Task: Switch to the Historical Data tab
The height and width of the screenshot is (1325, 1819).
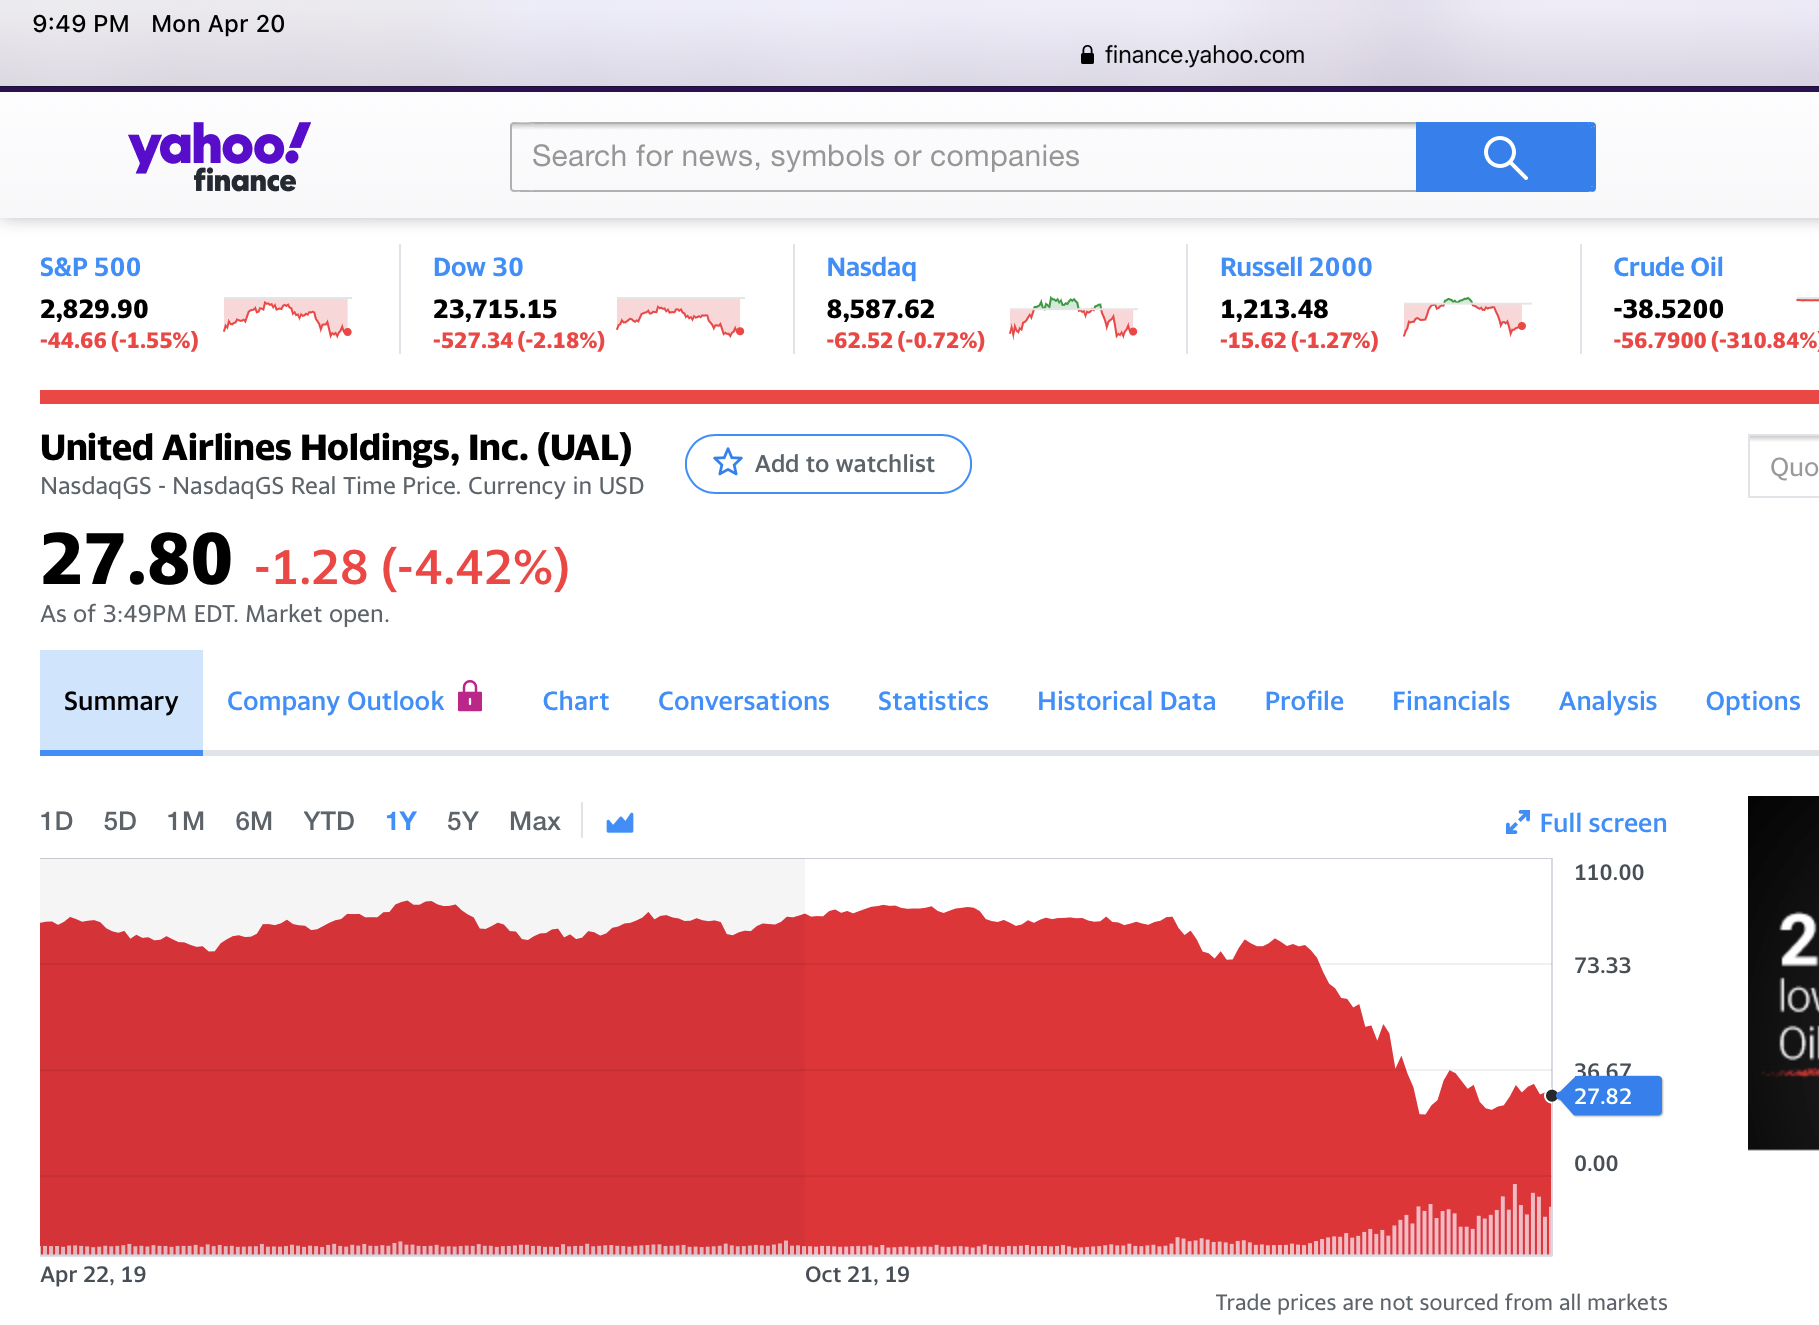Action: pyautogui.click(x=1126, y=702)
